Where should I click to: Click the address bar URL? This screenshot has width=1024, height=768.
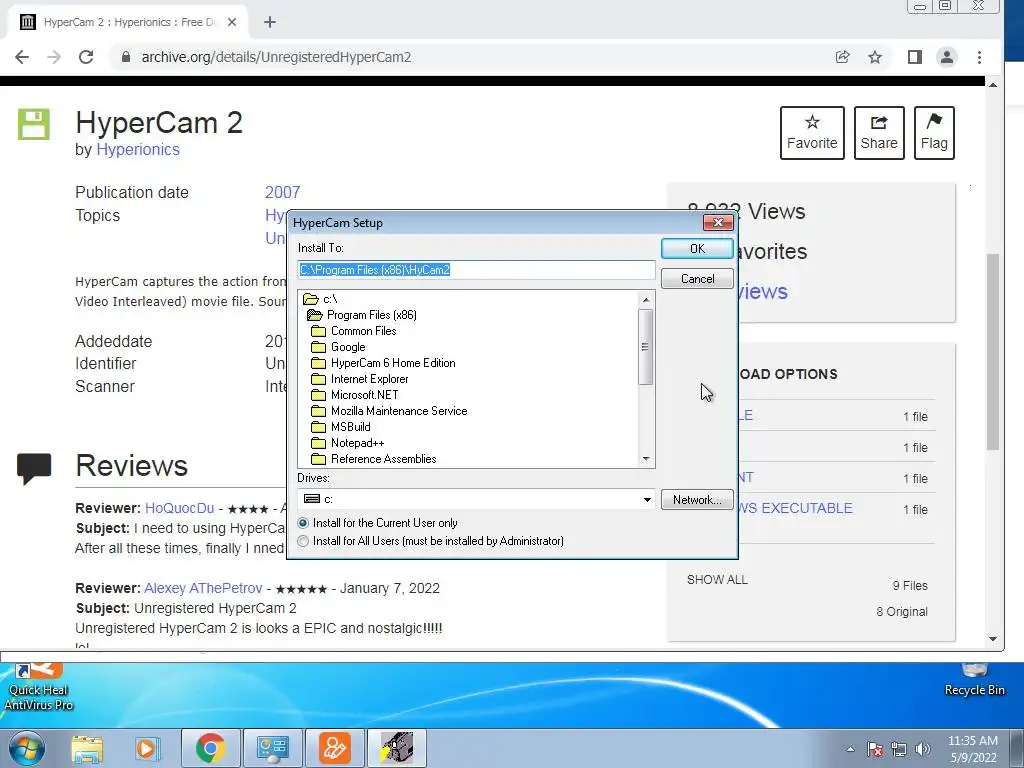pos(276,57)
